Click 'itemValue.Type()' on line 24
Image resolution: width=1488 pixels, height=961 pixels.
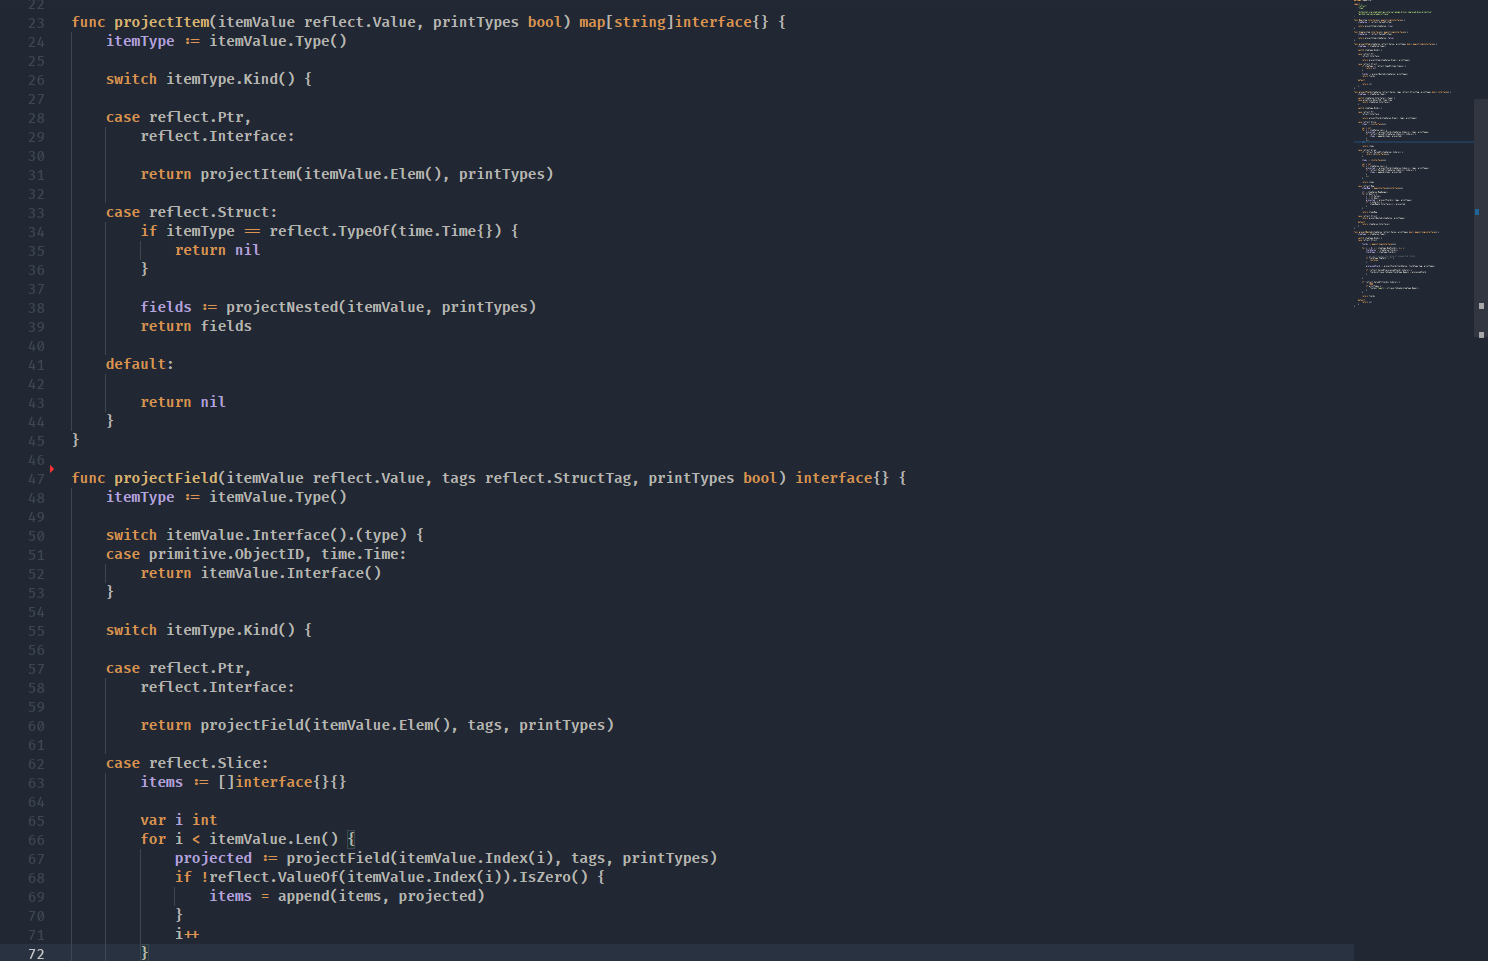click(x=278, y=41)
